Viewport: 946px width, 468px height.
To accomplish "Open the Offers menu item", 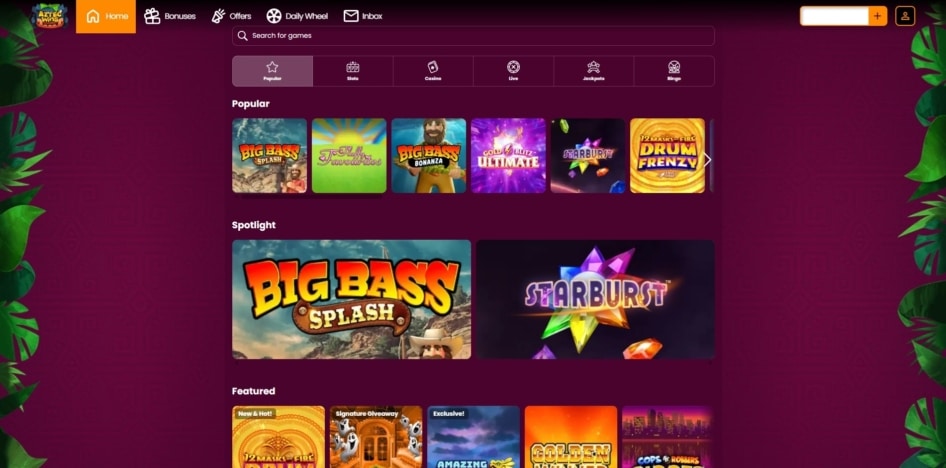I will [x=232, y=16].
